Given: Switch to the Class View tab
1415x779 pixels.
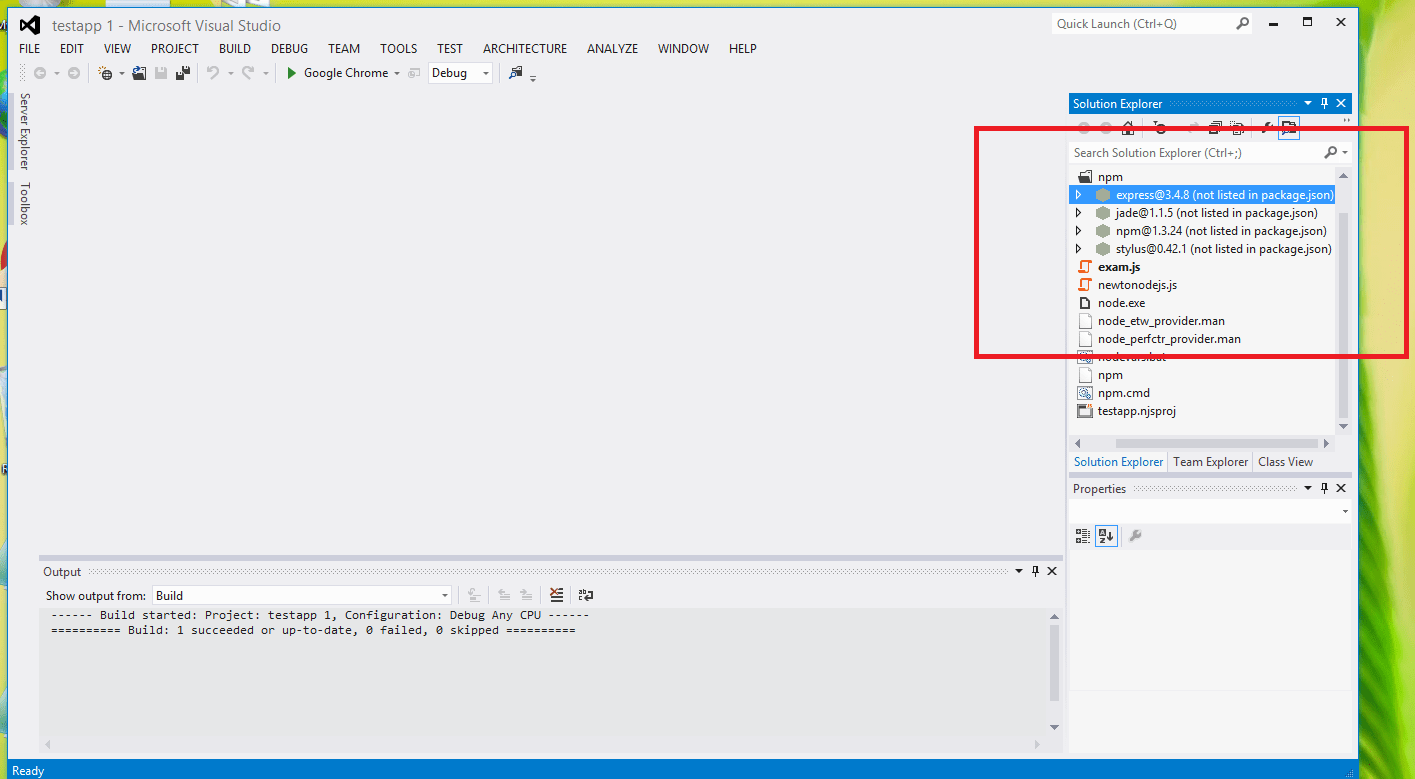Looking at the screenshot, I should 1285,462.
